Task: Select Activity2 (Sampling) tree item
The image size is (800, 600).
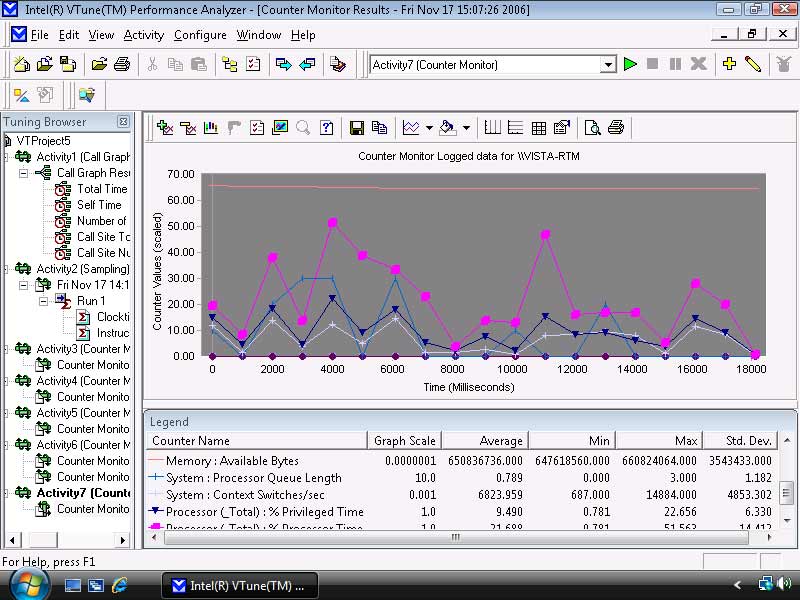Action: (83, 269)
